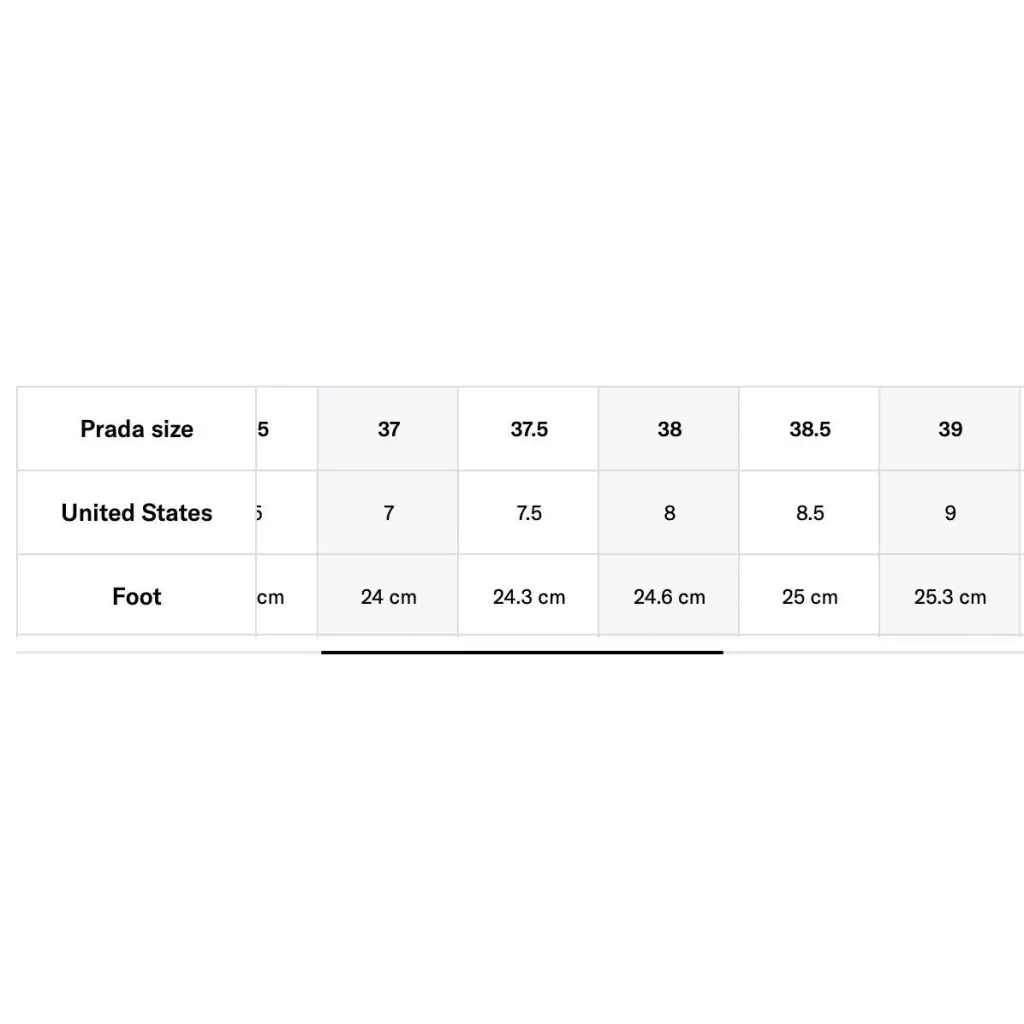Click United States size 7 cell

point(389,513)
